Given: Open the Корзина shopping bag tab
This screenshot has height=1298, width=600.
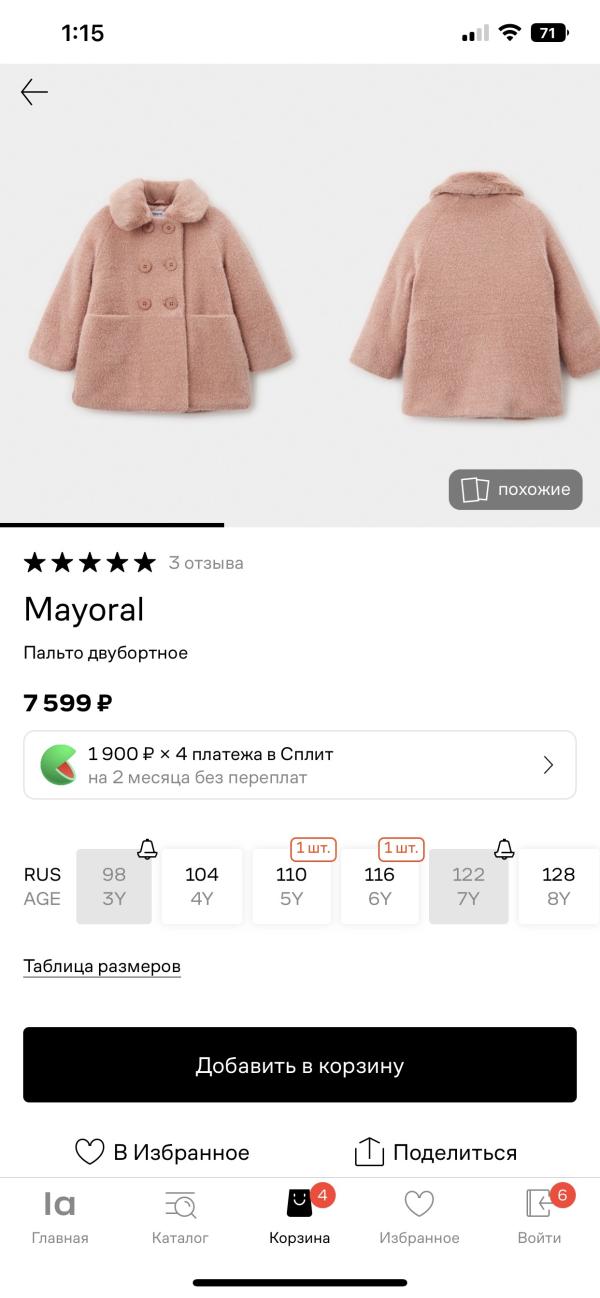Looking at the screenshot, I should tap(300, 1215).
